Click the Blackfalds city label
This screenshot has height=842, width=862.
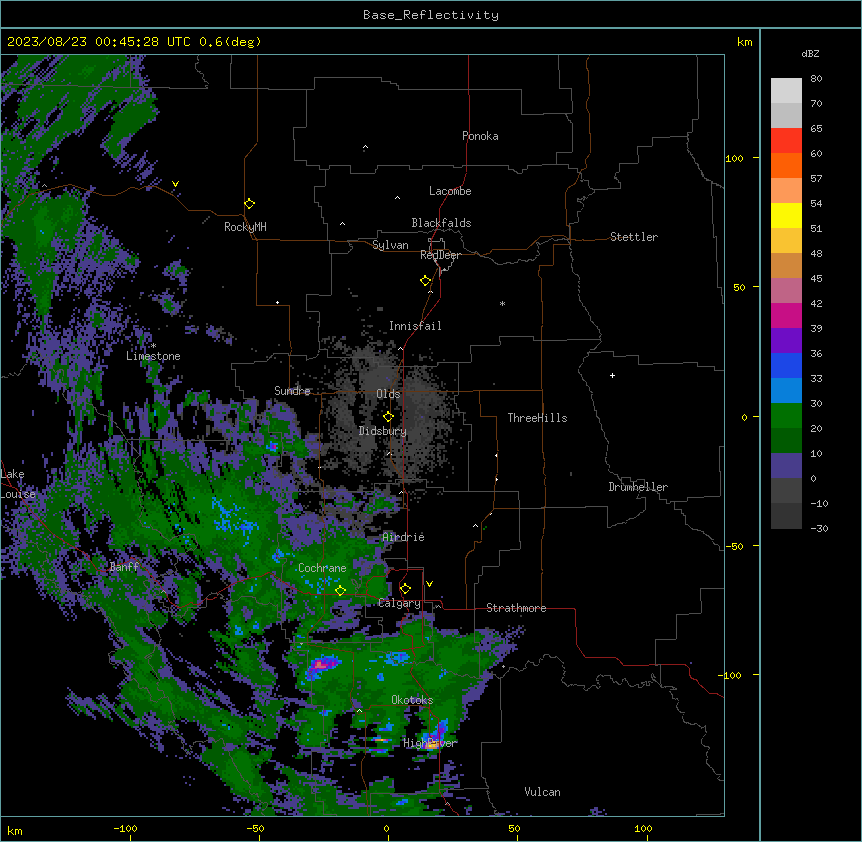coord(441,223)
